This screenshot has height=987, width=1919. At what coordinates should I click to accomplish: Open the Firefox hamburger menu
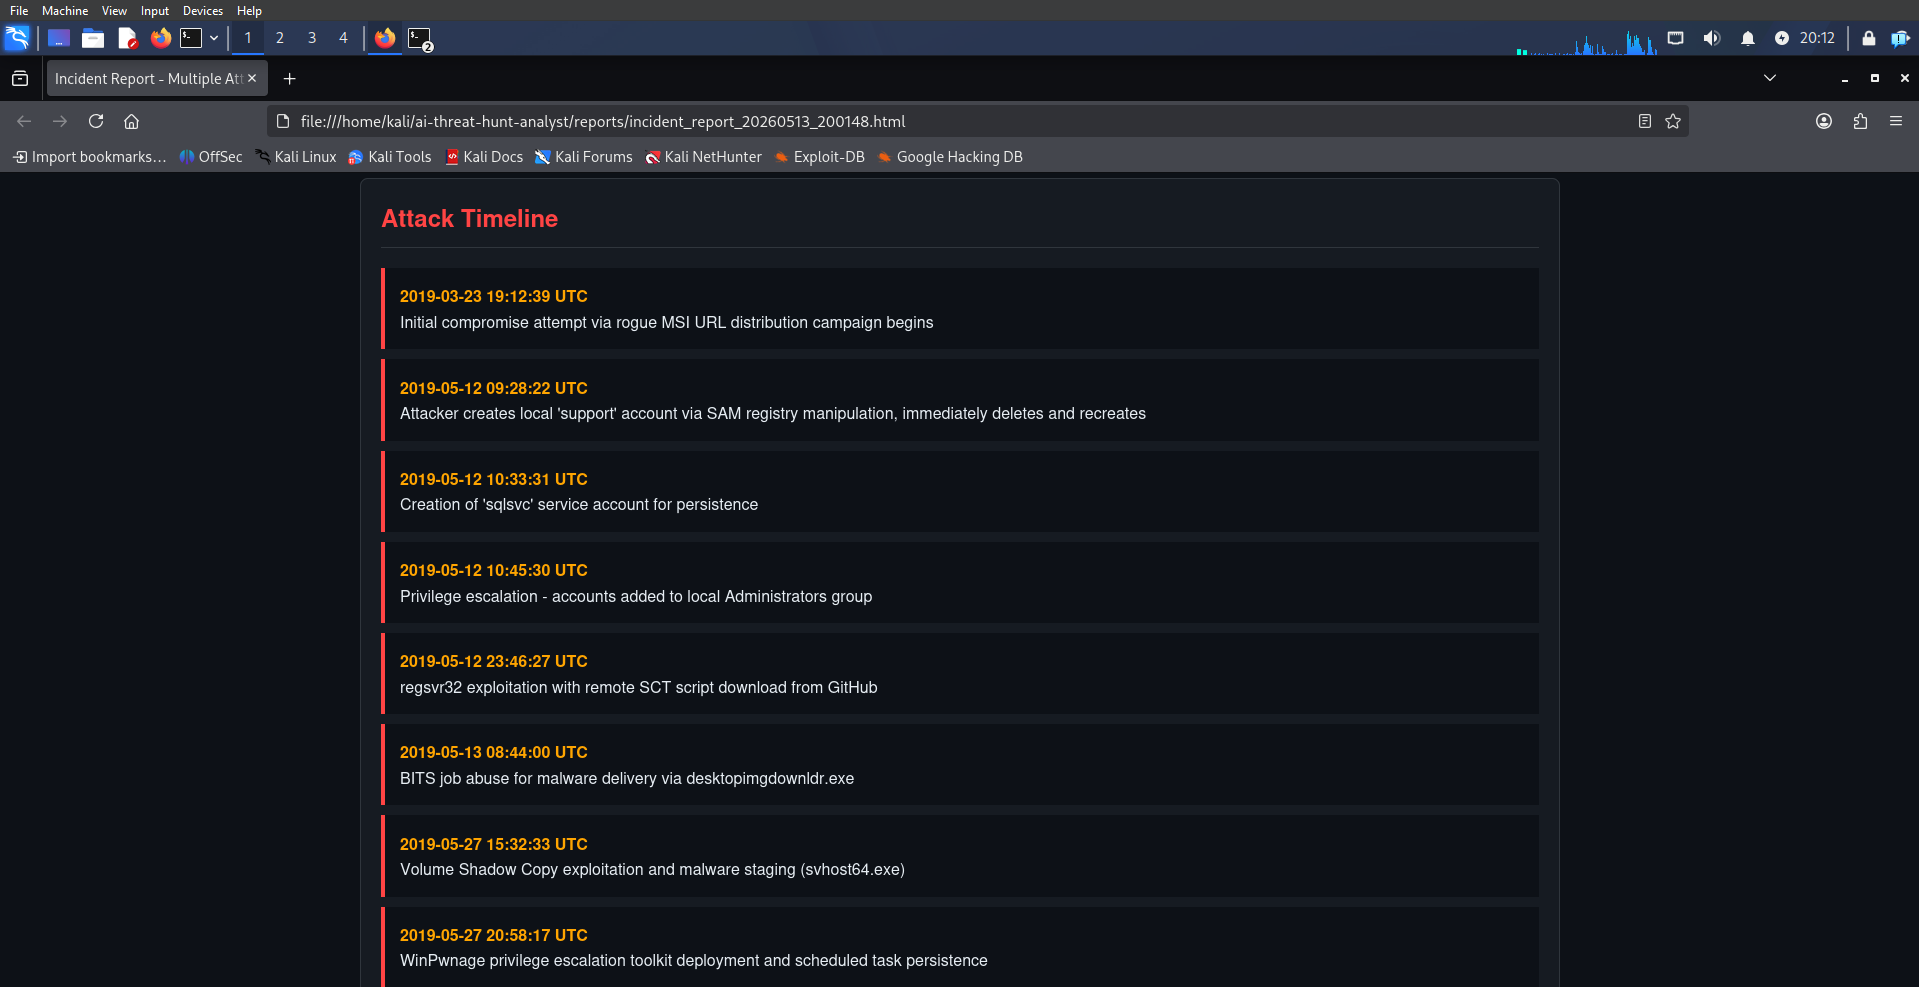coord(1896,121)
